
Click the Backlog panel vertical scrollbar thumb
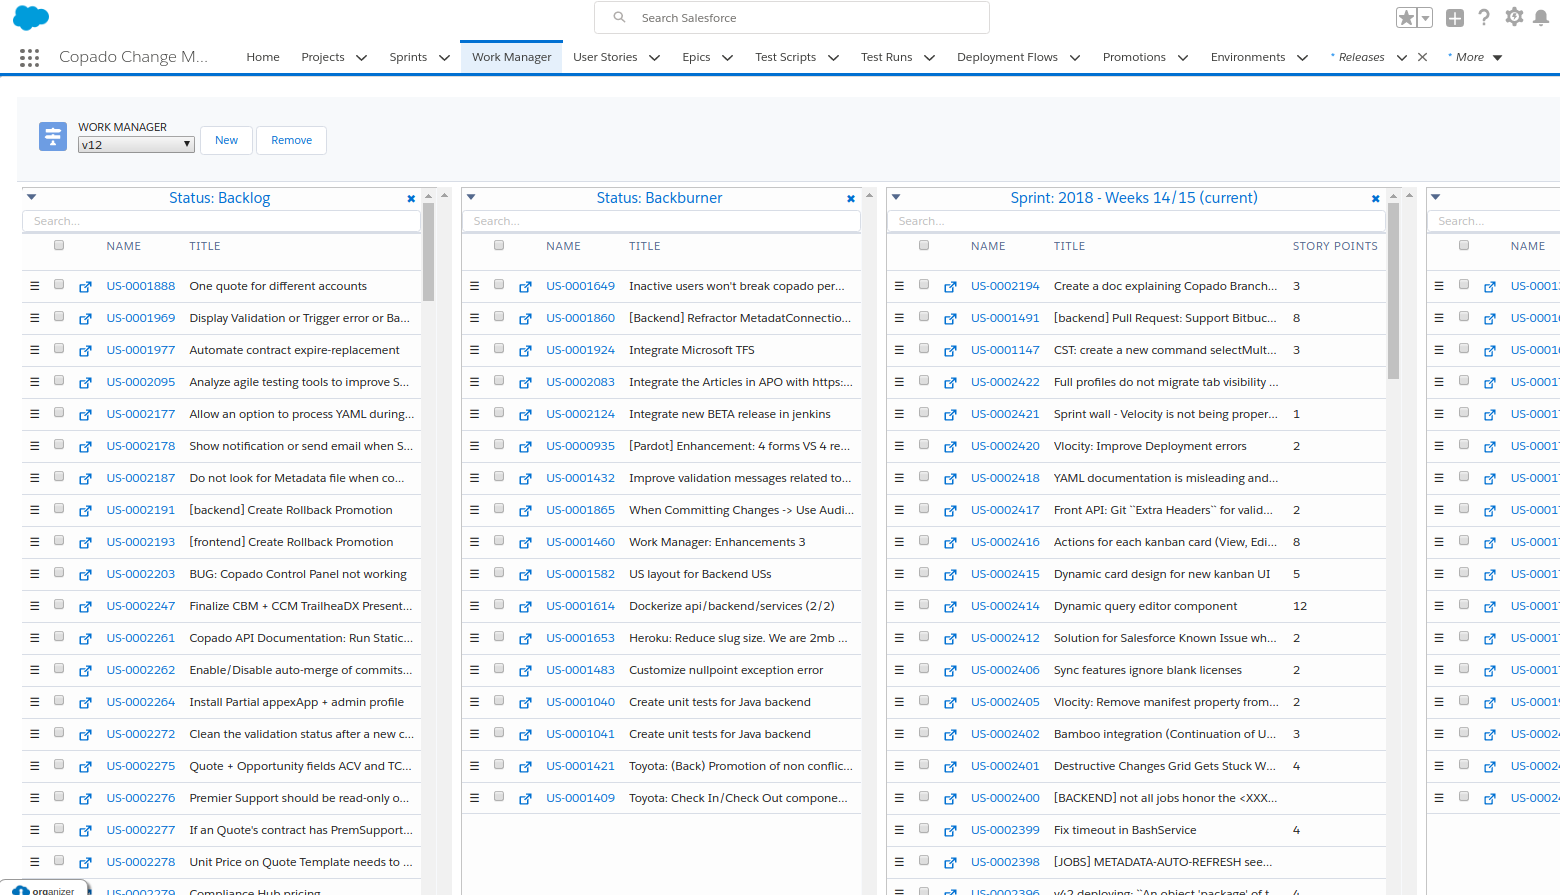(x=428, y=252)
